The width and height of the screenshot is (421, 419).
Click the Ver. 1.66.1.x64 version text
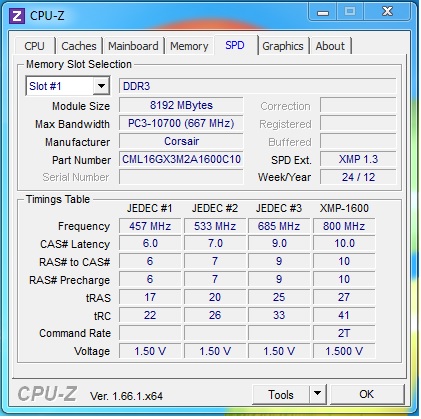pyautogui.click(x=126, y=396)
